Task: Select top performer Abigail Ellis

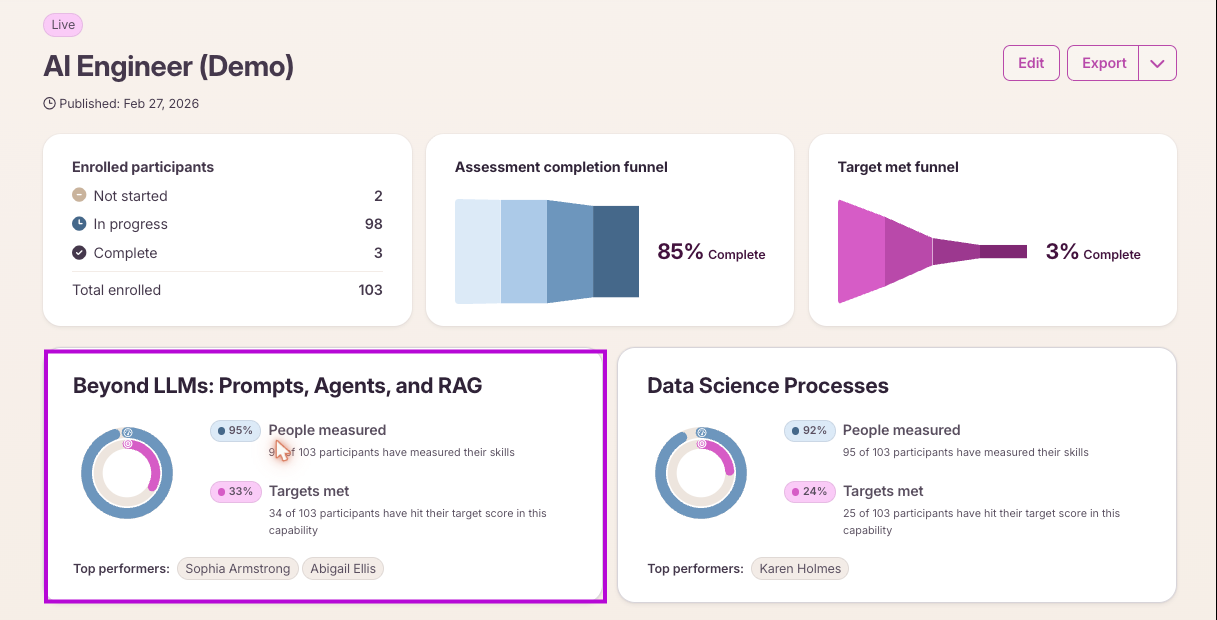Action: 343,569
